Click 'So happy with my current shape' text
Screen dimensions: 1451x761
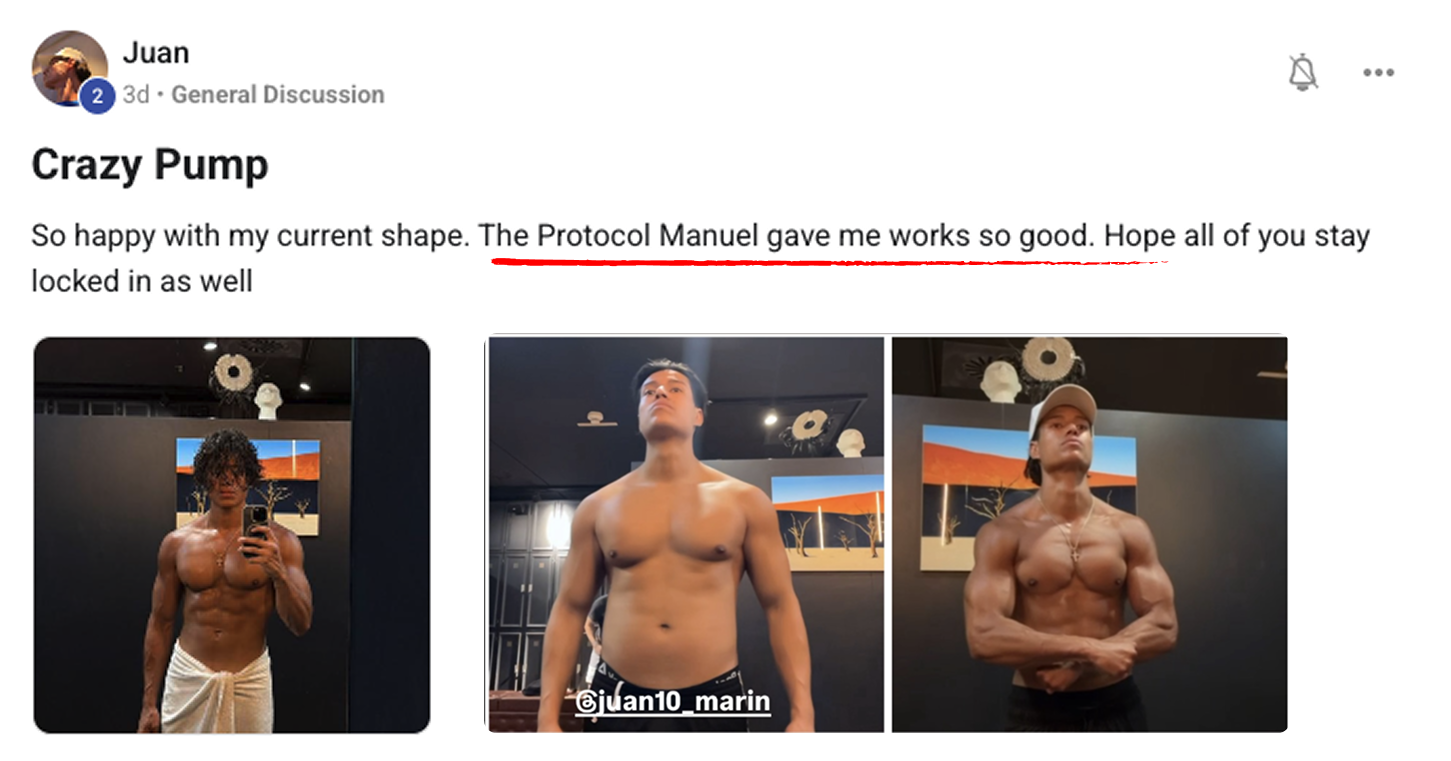pos(250,237)
